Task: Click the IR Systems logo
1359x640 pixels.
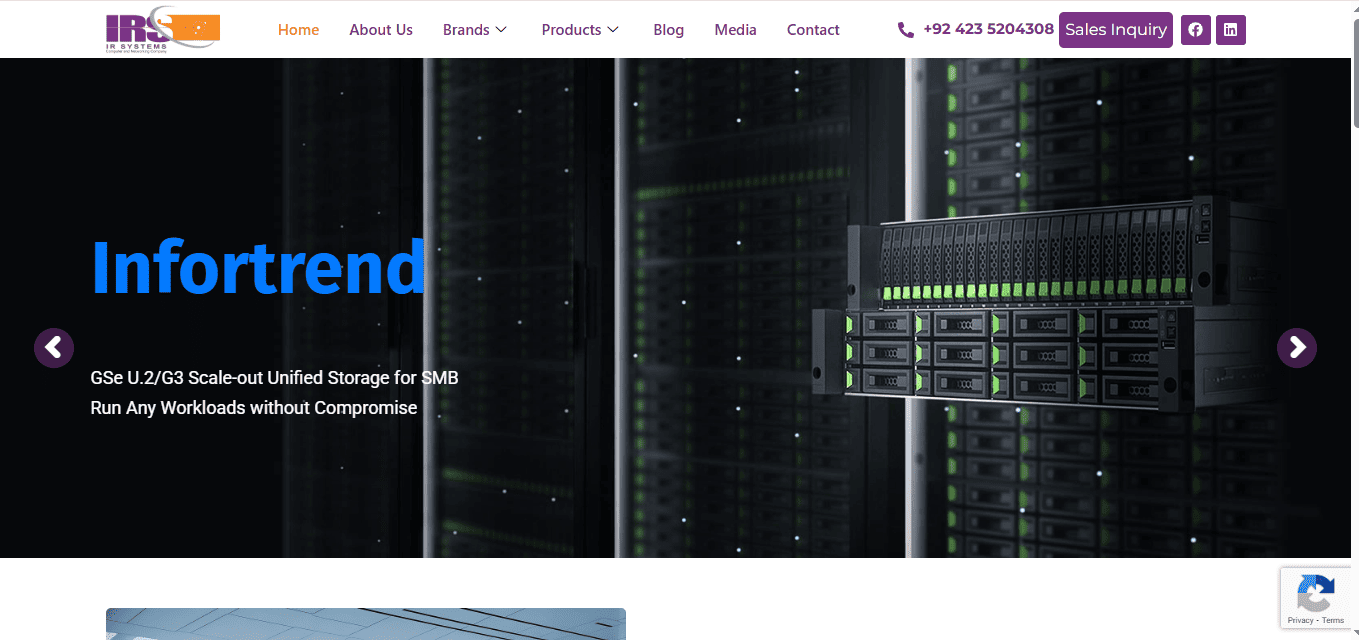Action: pos(163,30)
